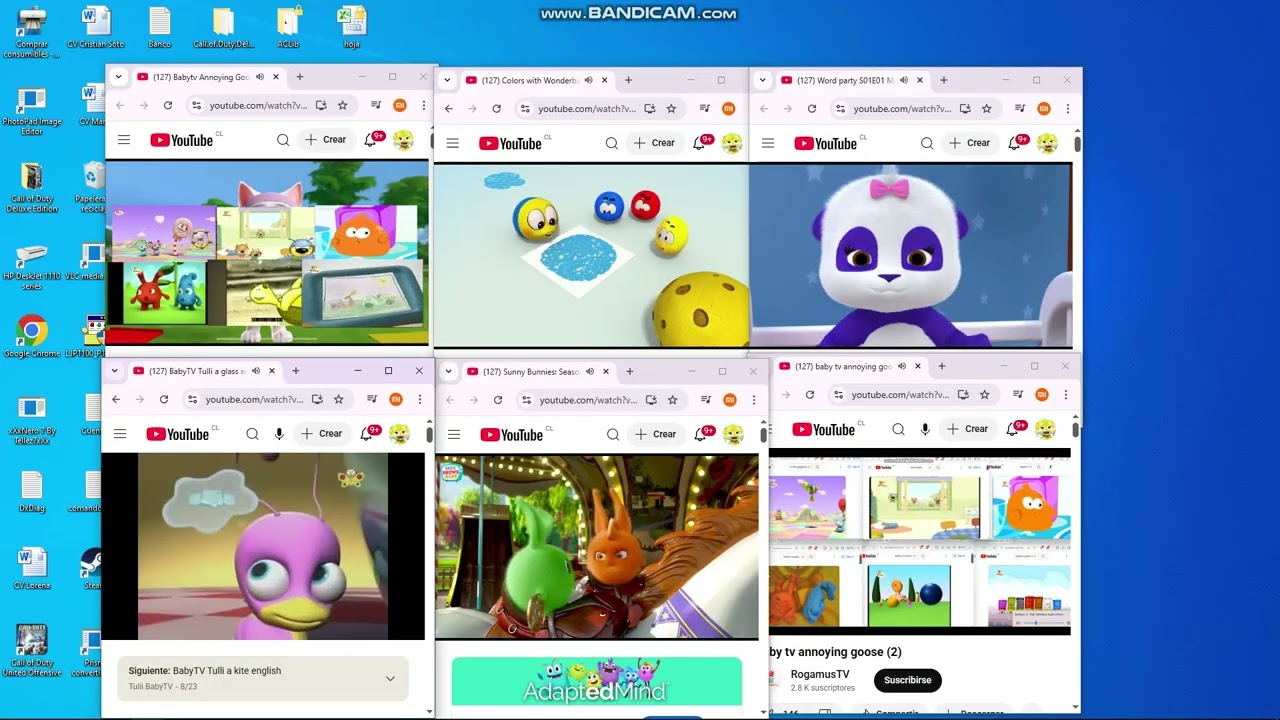Go back in the Colors with Wonderballs window

[x=448, y=108]
